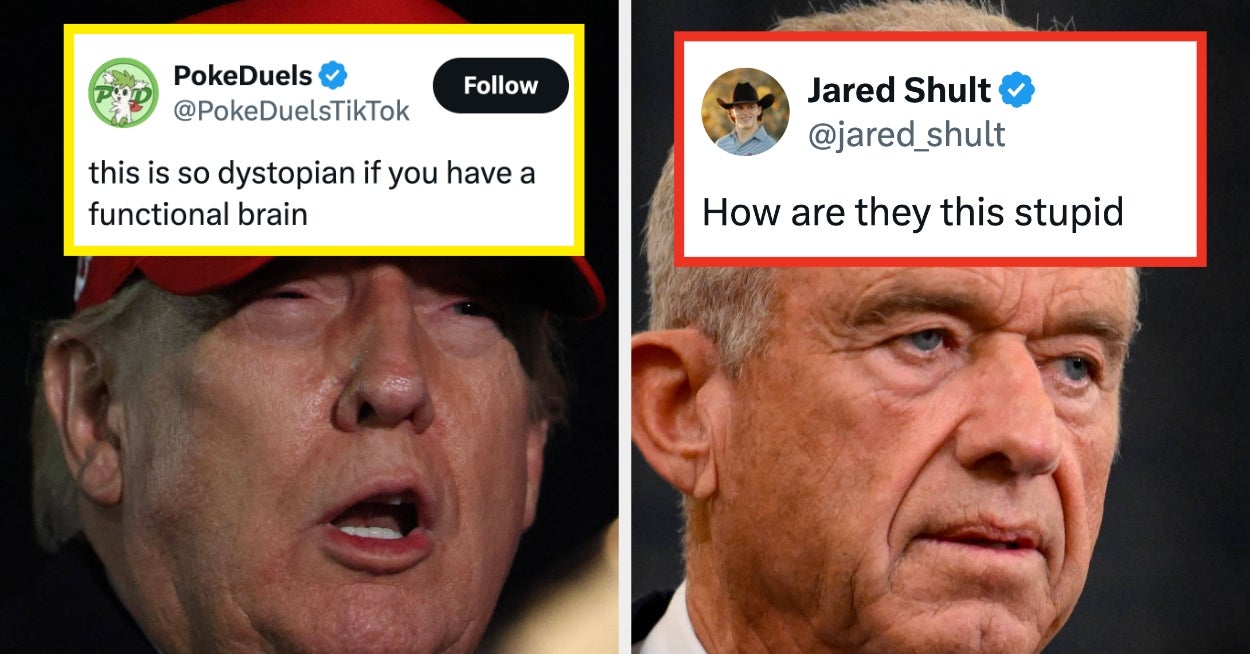Select the "How are they this stupid" text
This screenshot has height=654, width=1250.
pyautogui.click(x=913, y=212)
